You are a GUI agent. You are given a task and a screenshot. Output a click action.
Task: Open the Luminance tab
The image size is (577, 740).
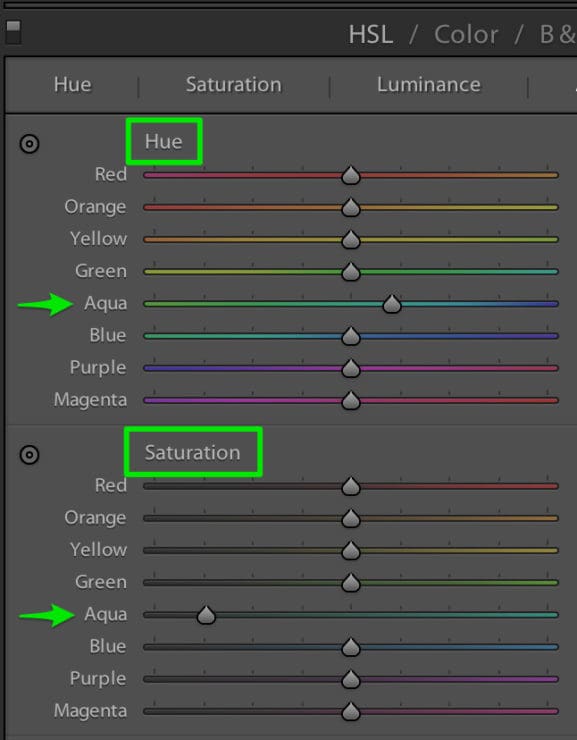(429, 85)
